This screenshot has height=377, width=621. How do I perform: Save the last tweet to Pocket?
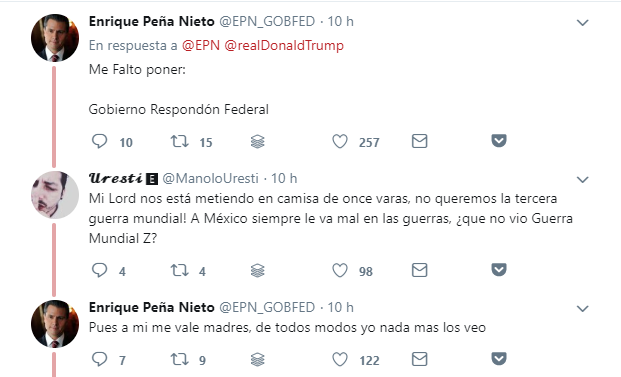tap(499, 358)
